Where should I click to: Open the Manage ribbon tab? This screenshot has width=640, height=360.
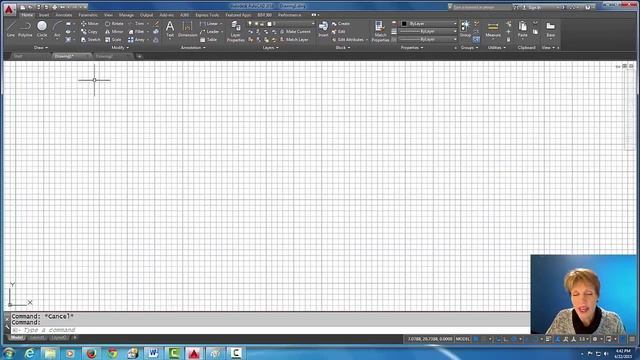tap(126, 15)
